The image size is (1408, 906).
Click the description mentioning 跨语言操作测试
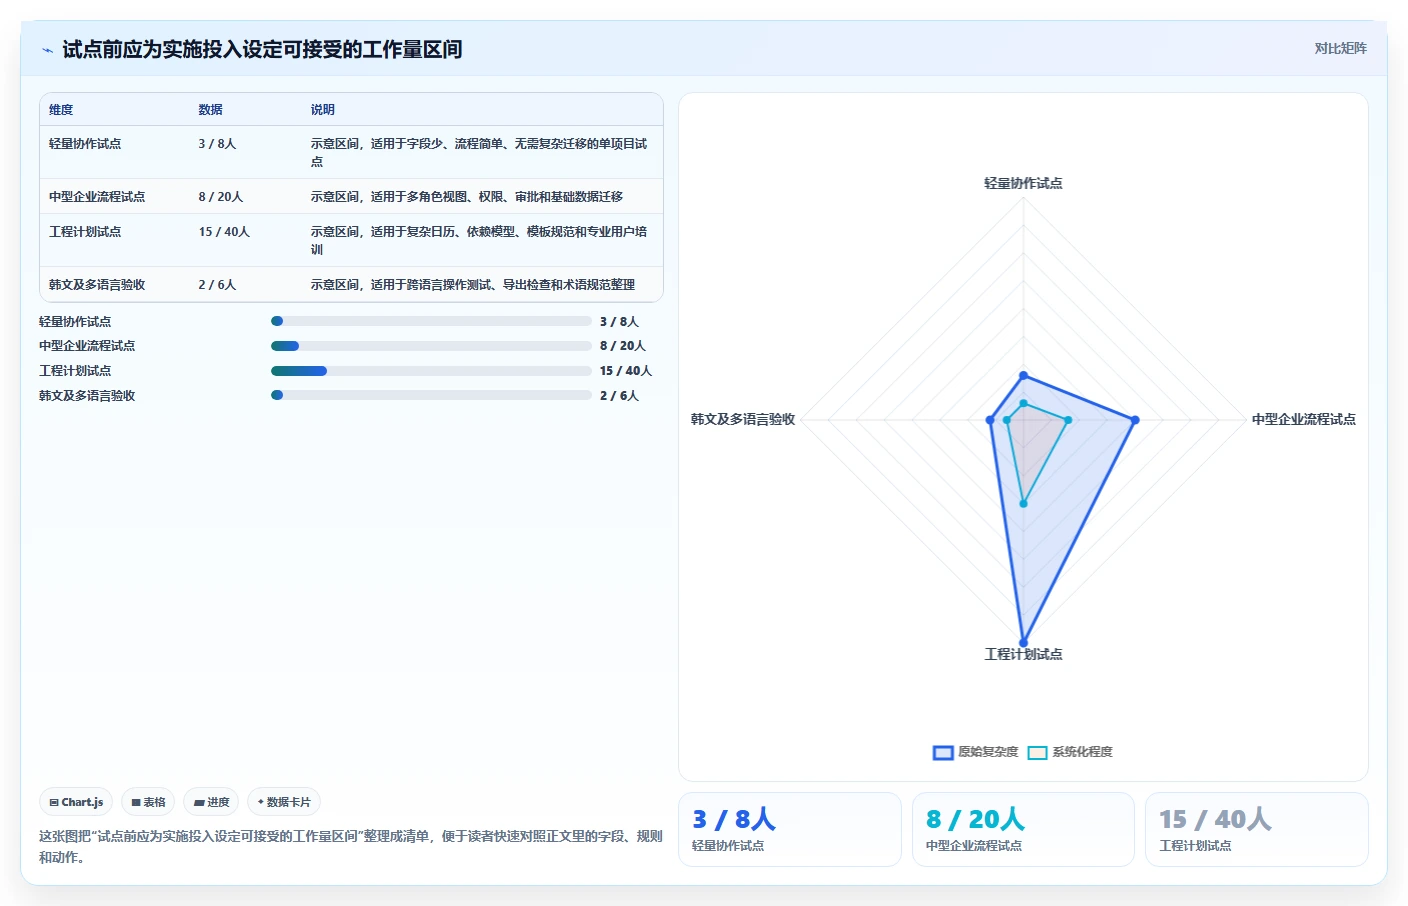pos(472,285)
